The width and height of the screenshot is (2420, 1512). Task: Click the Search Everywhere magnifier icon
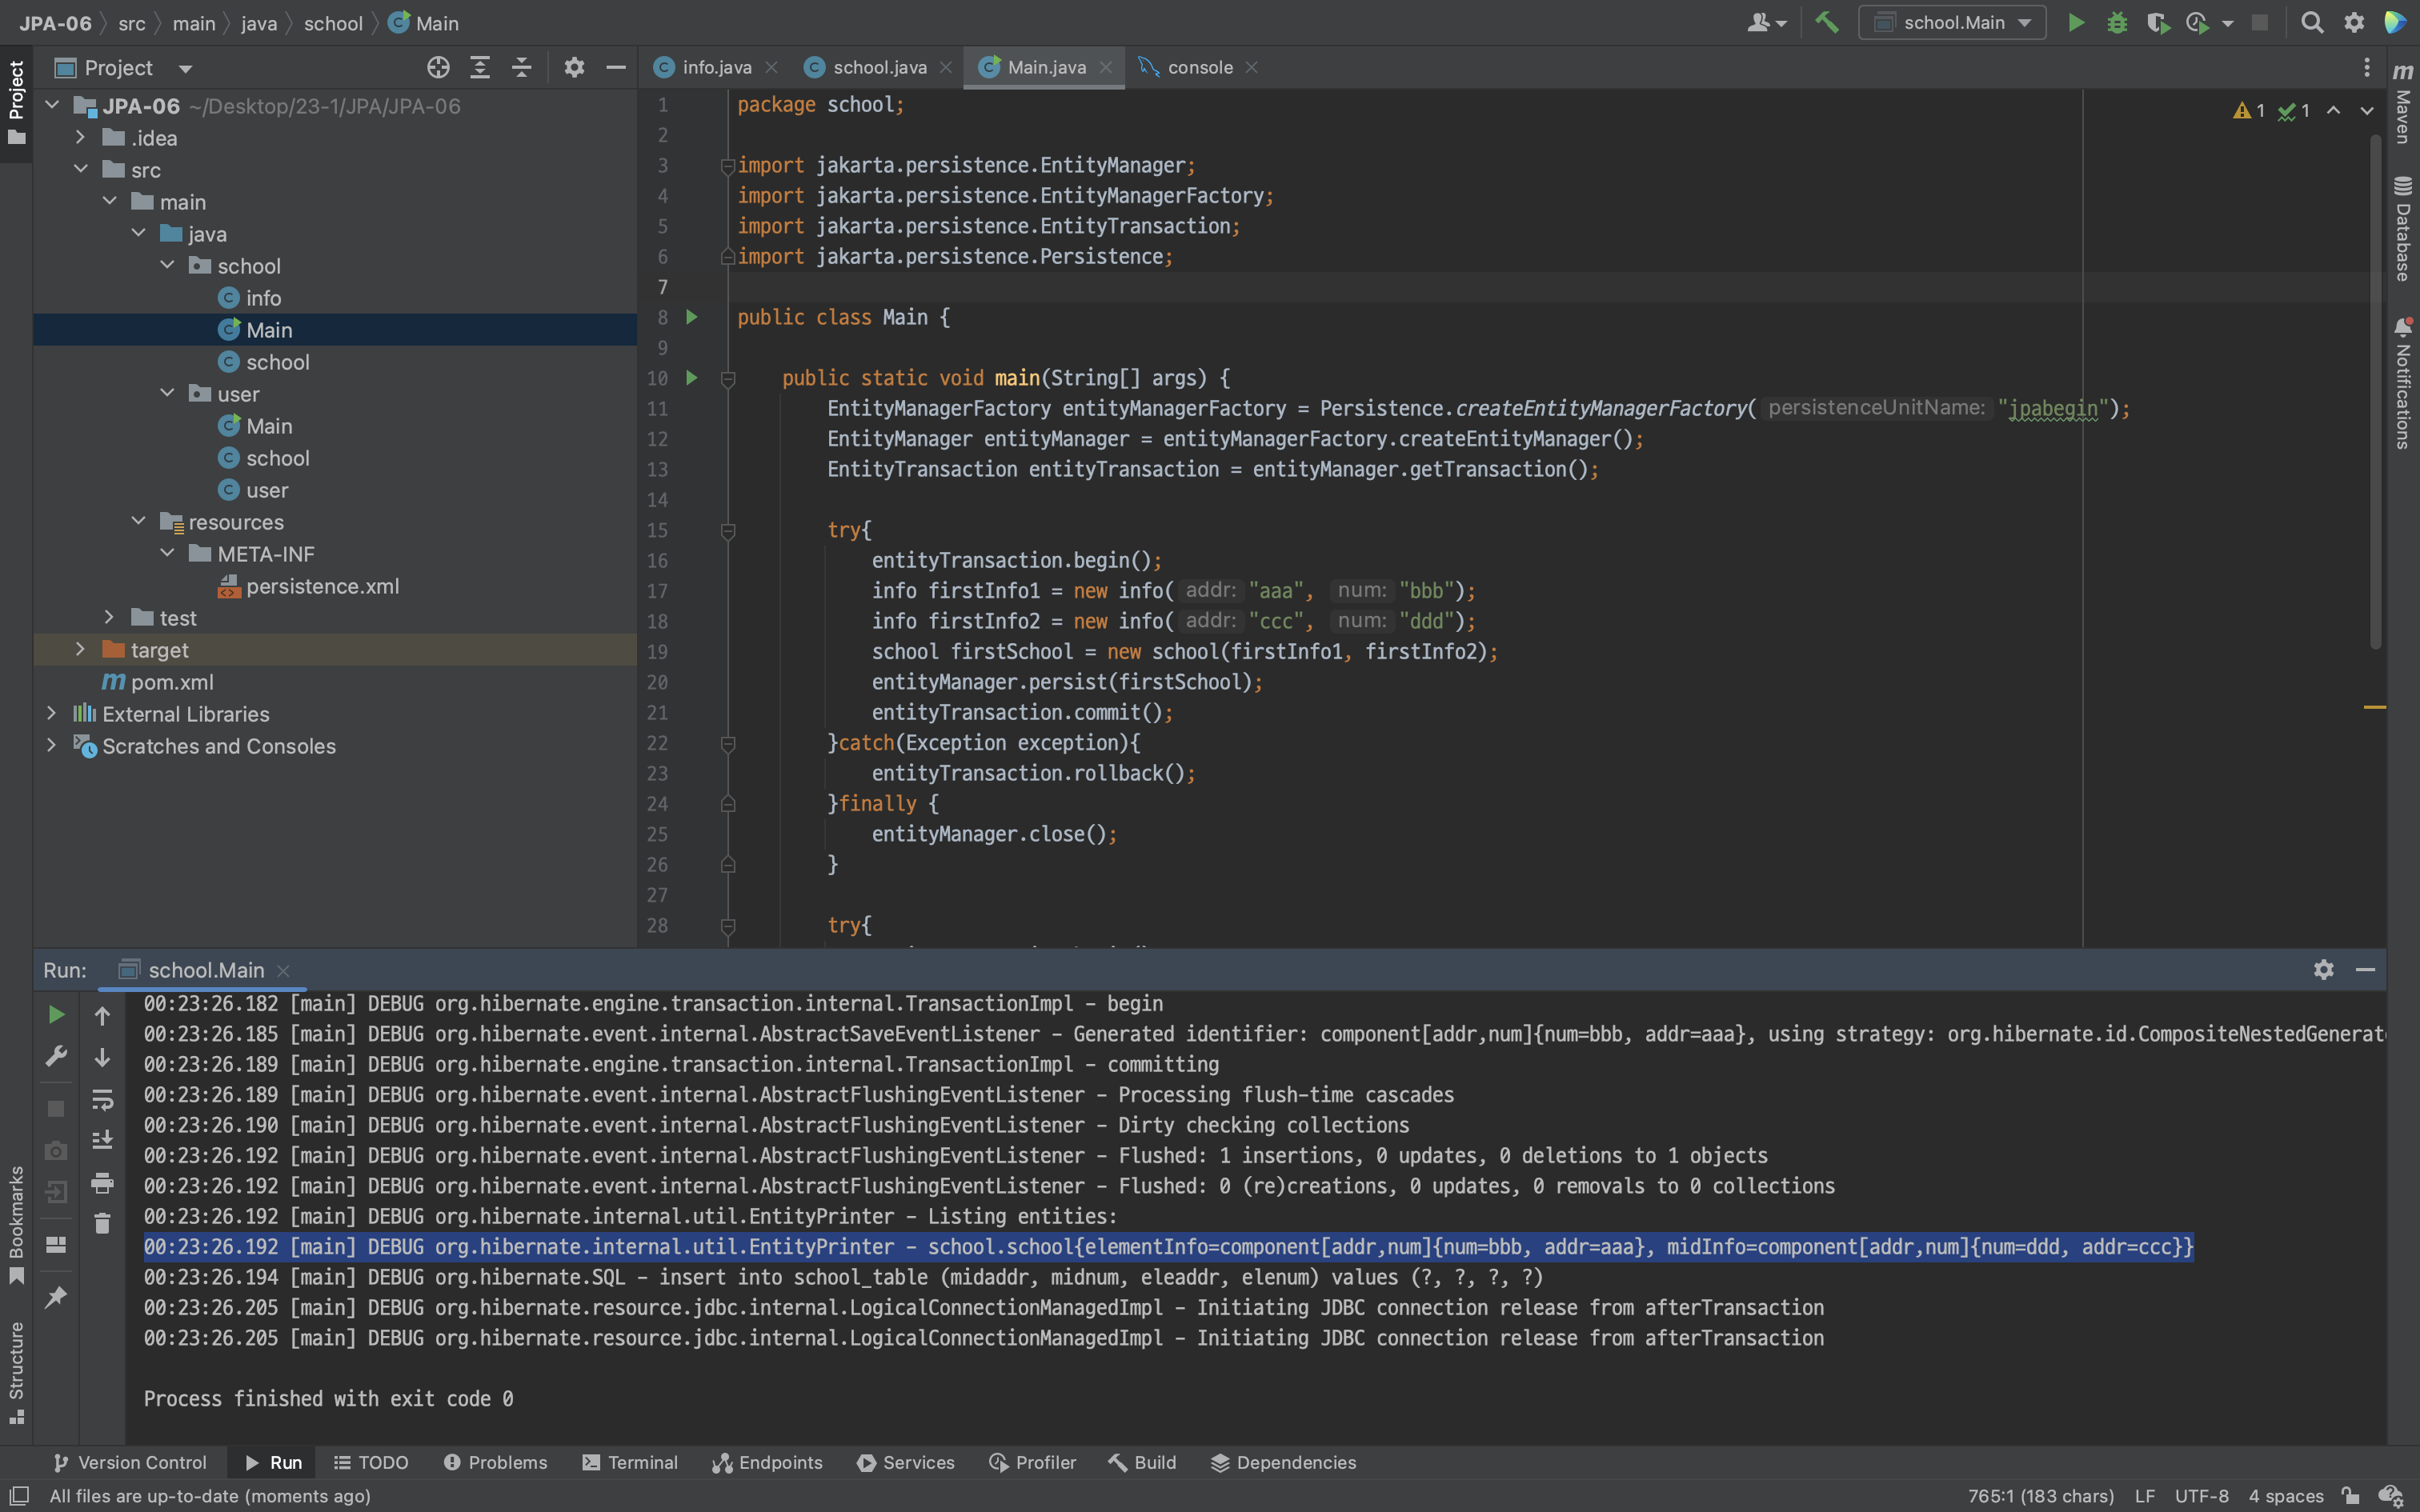pos(2311,23)
